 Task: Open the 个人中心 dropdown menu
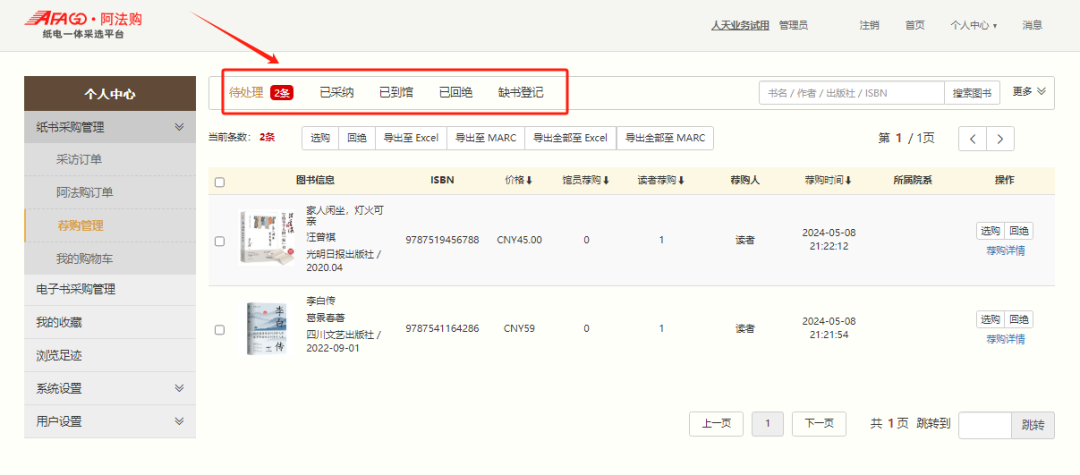(x=973, y=25)
